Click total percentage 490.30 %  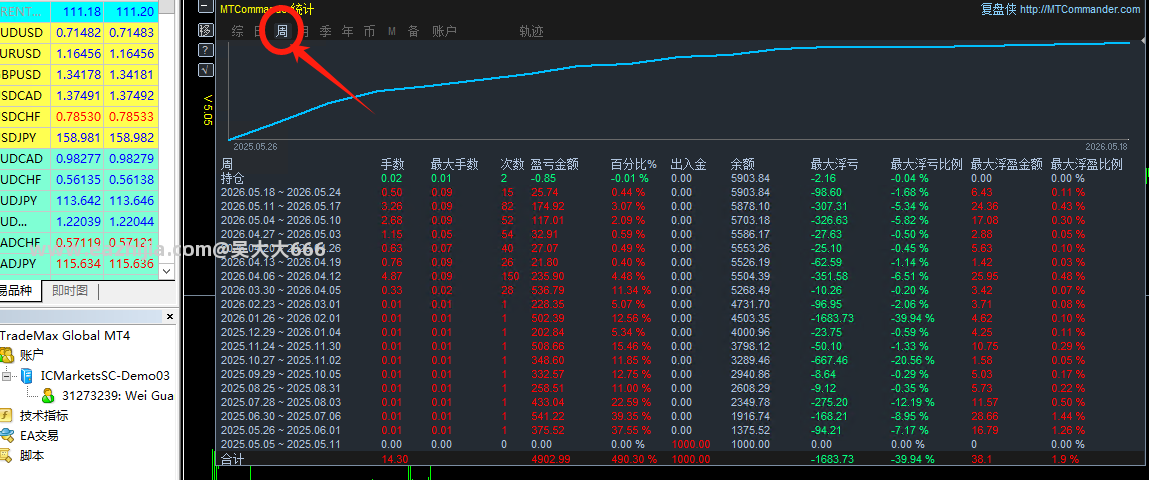(x=634, y=459)
